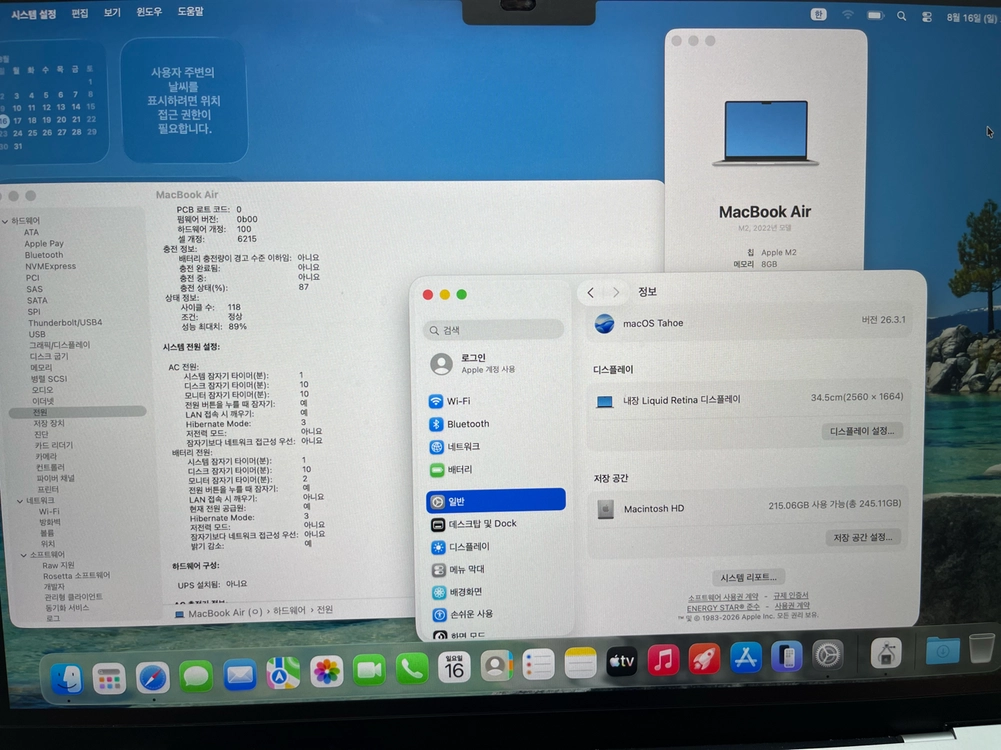Open iPhone Mirroring in the Dock

click(786, 656)
